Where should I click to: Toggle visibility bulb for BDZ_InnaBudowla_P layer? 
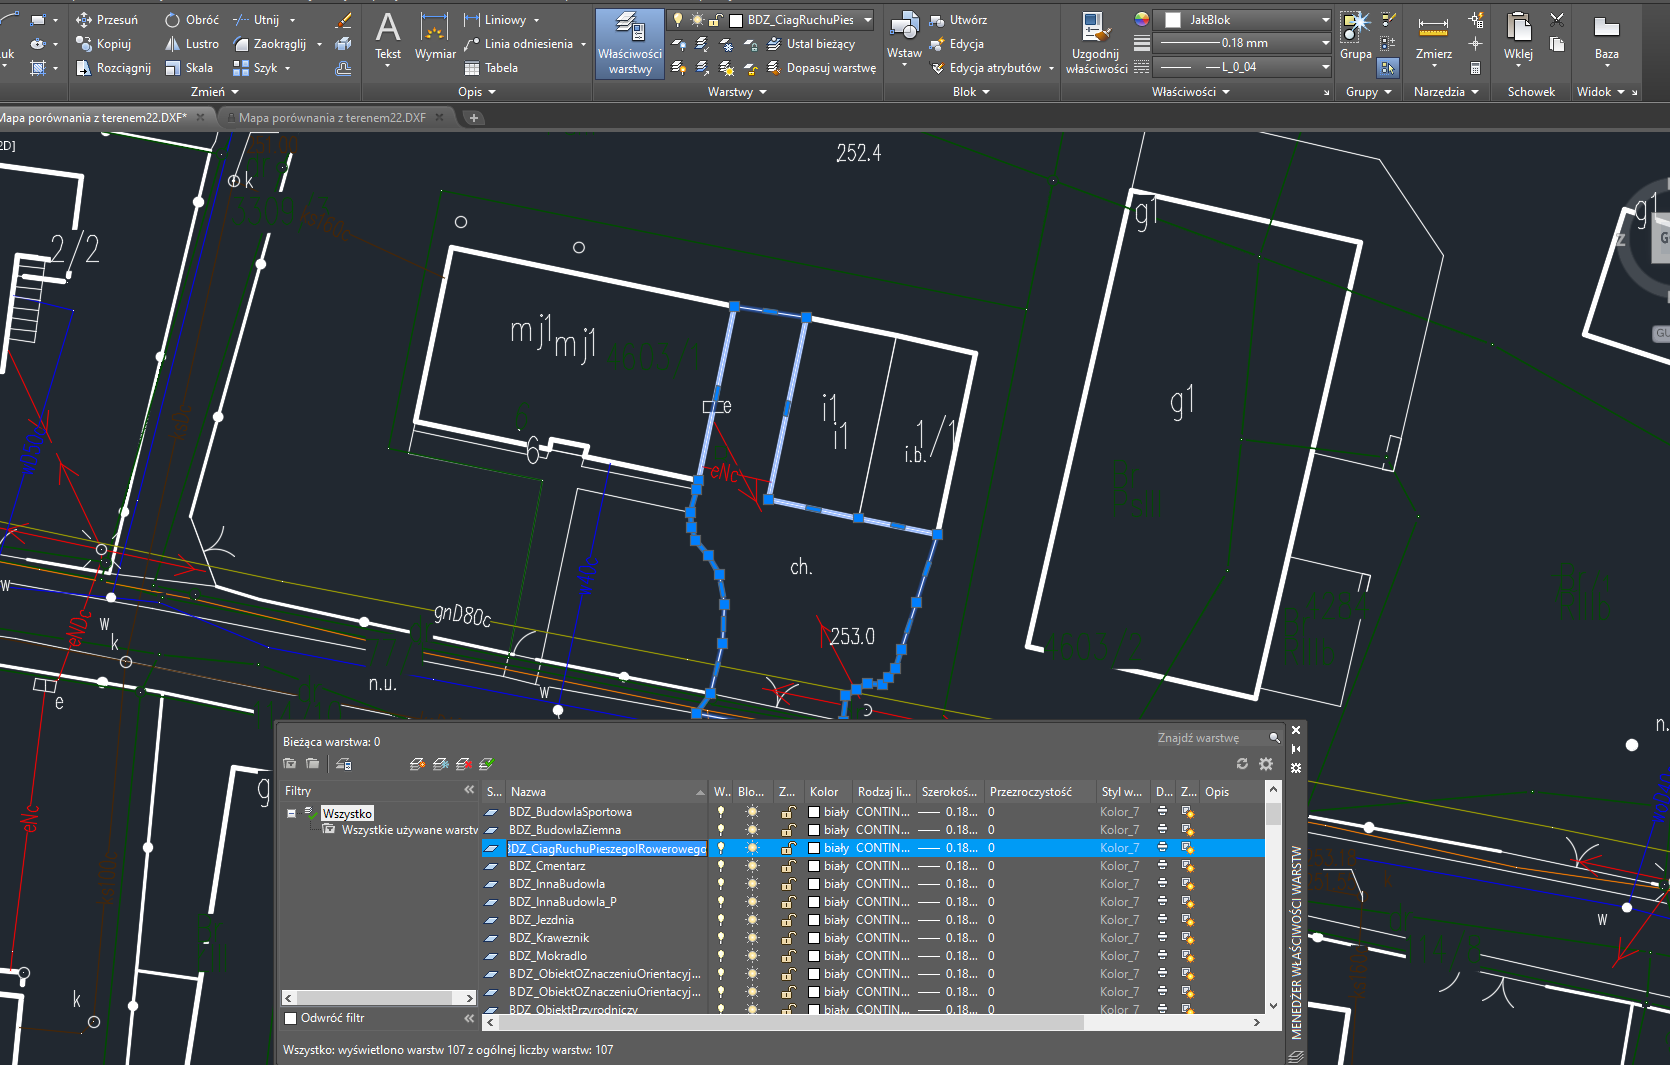click(721, 902)
